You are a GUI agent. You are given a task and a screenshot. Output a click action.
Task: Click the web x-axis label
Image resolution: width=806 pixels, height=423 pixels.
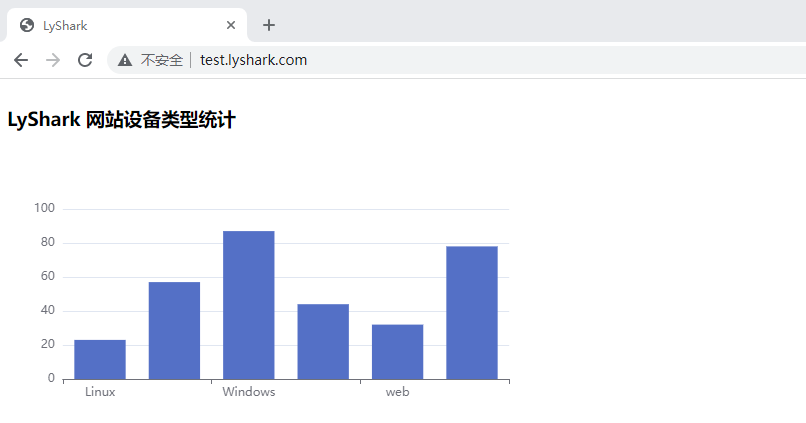pos(397,392)
